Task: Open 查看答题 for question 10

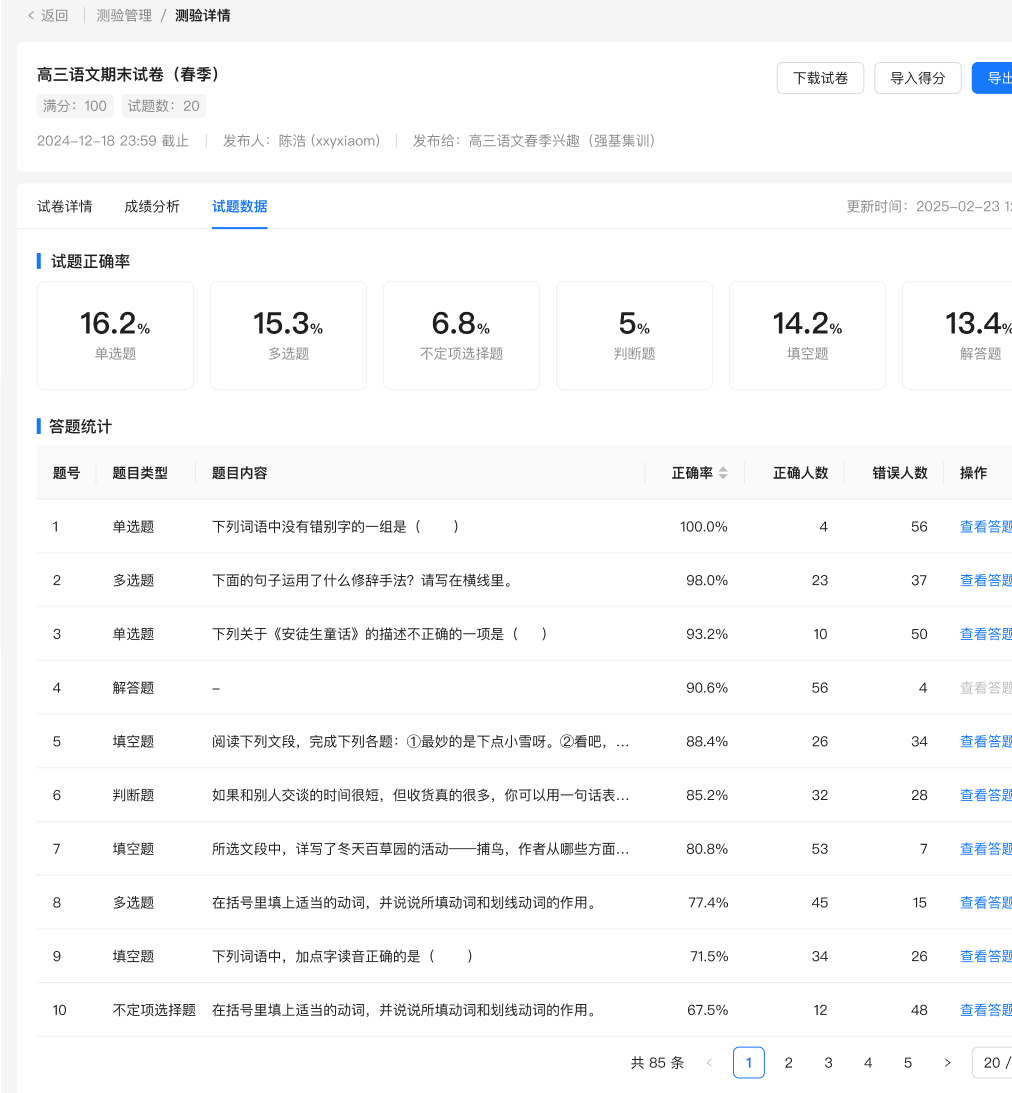Action: pyautogui.click(x=986, y=1010)
